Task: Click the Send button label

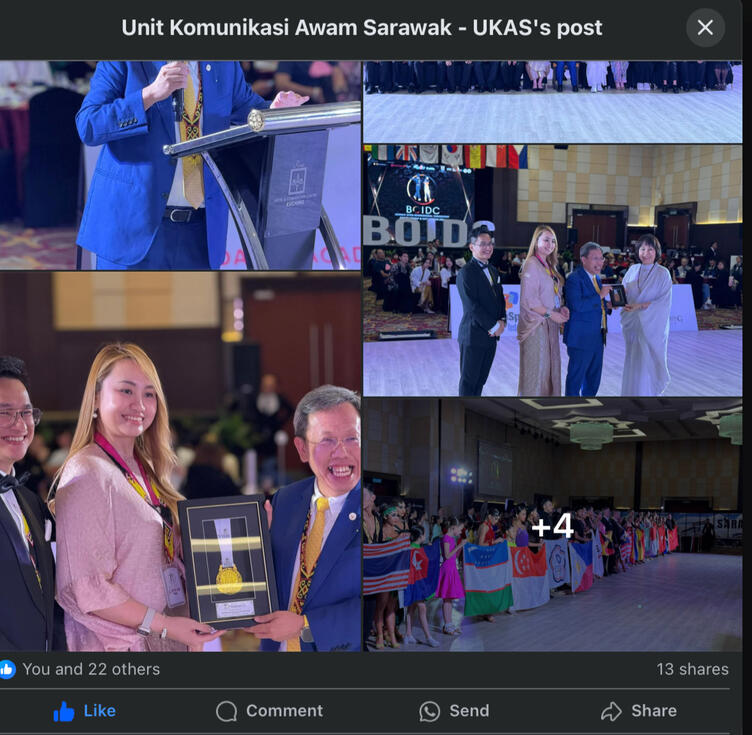Action: click(469, 711)
